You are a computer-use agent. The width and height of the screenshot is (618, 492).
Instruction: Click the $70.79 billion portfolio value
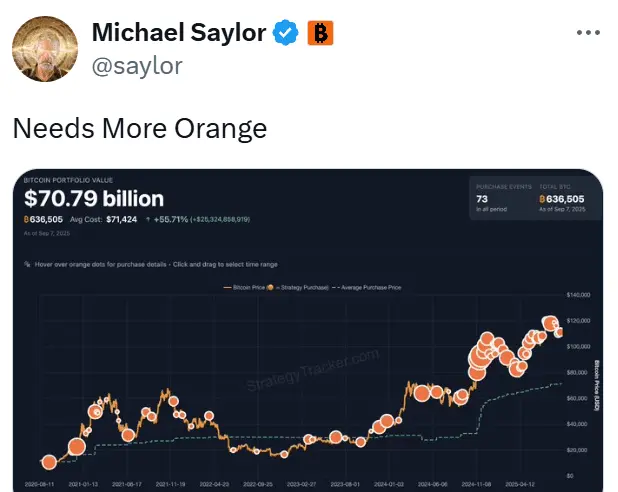94,198
